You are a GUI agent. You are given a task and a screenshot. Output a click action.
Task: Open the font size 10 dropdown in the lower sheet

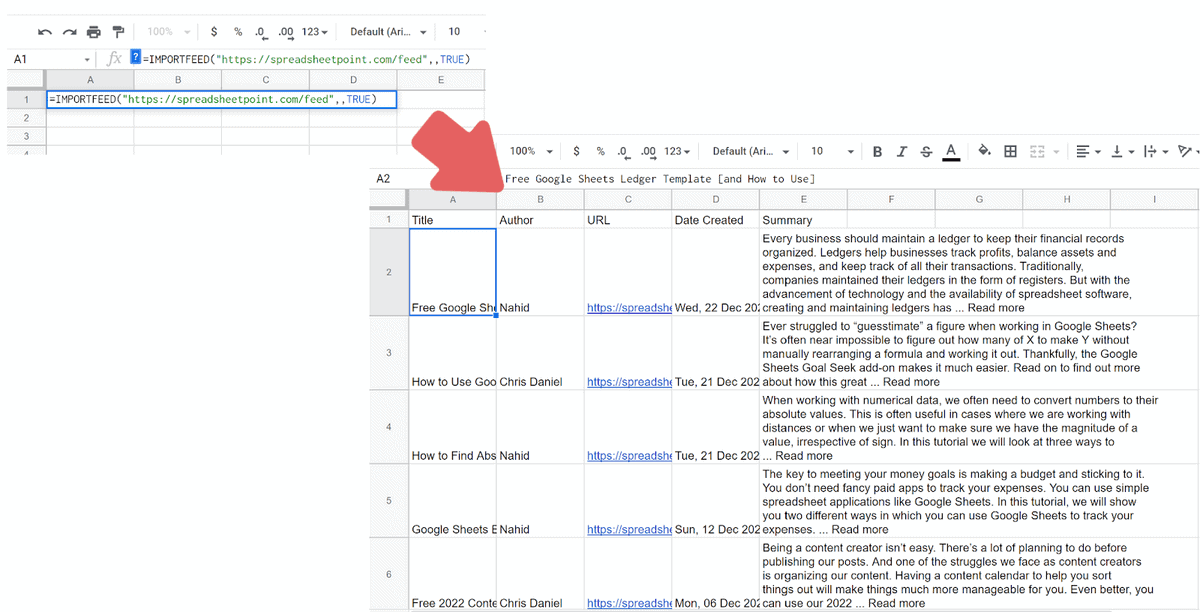pos(831,151)
